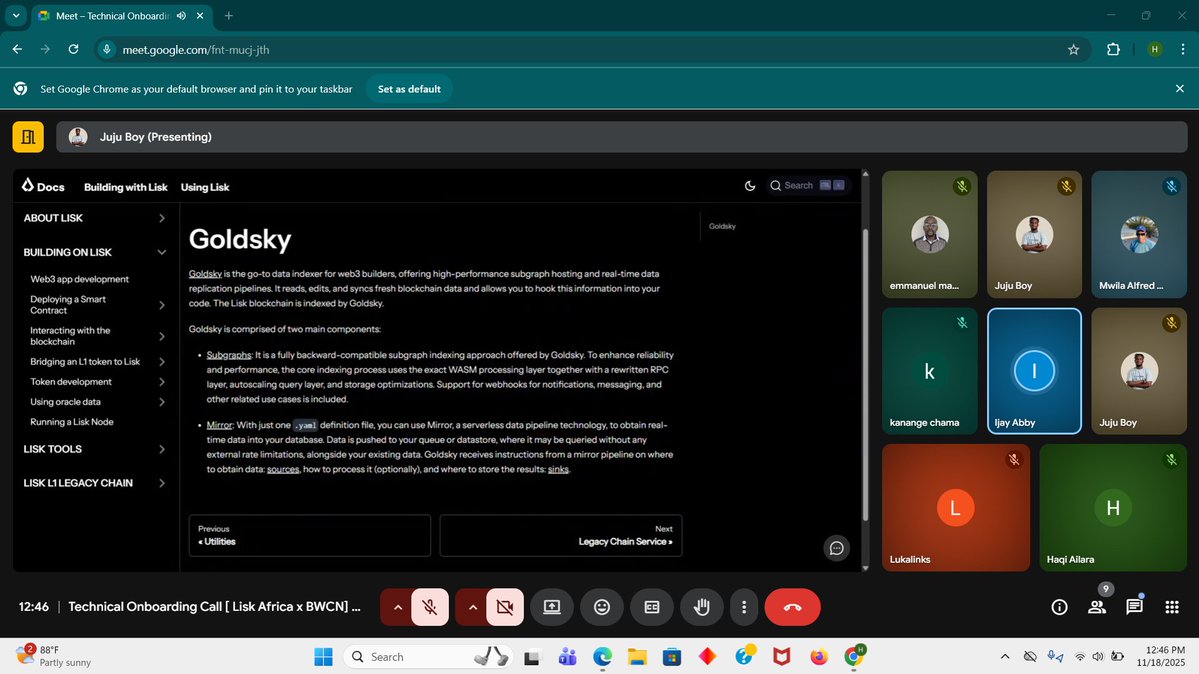Show hidden system tray icons
Image resolution: width=1199 pixels, height=674 pixels.
(x=1005, y=656)
